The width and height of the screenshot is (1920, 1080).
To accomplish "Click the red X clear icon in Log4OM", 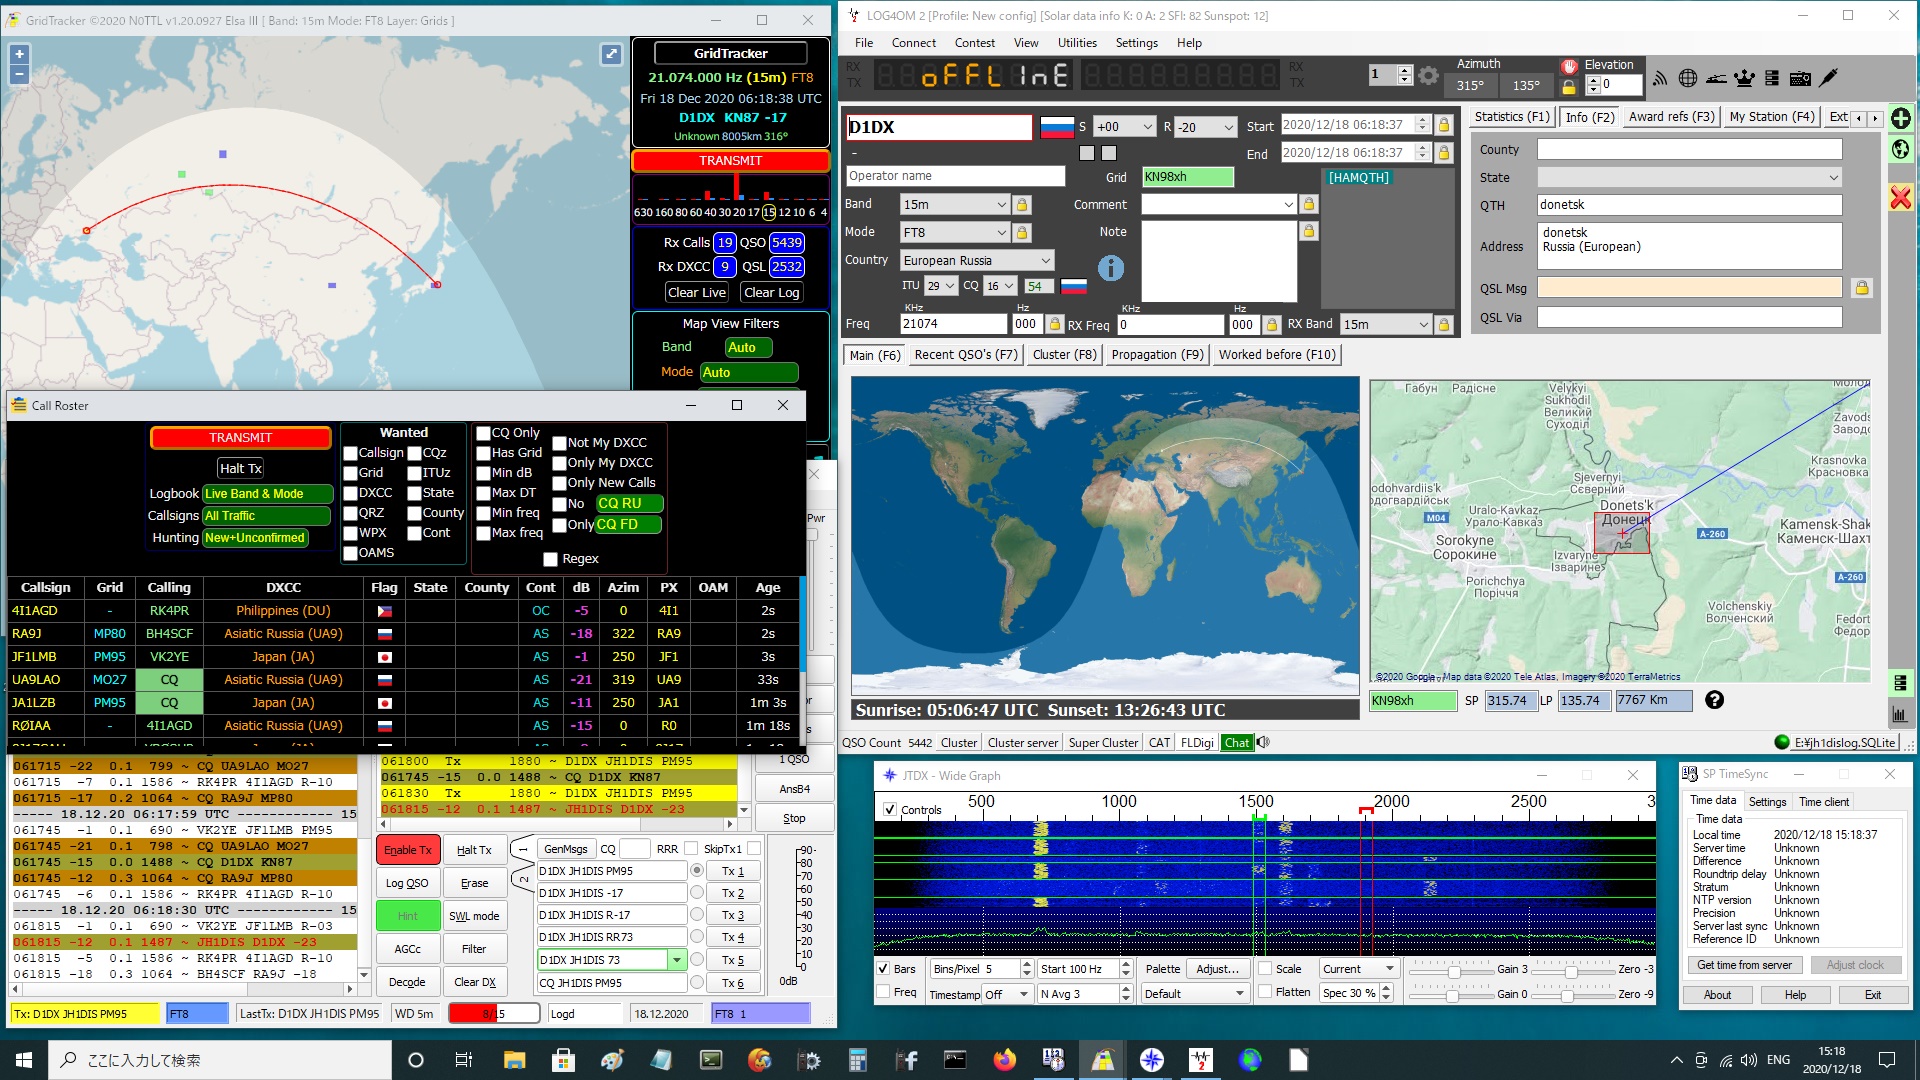I will click(x=1900, y=197).
